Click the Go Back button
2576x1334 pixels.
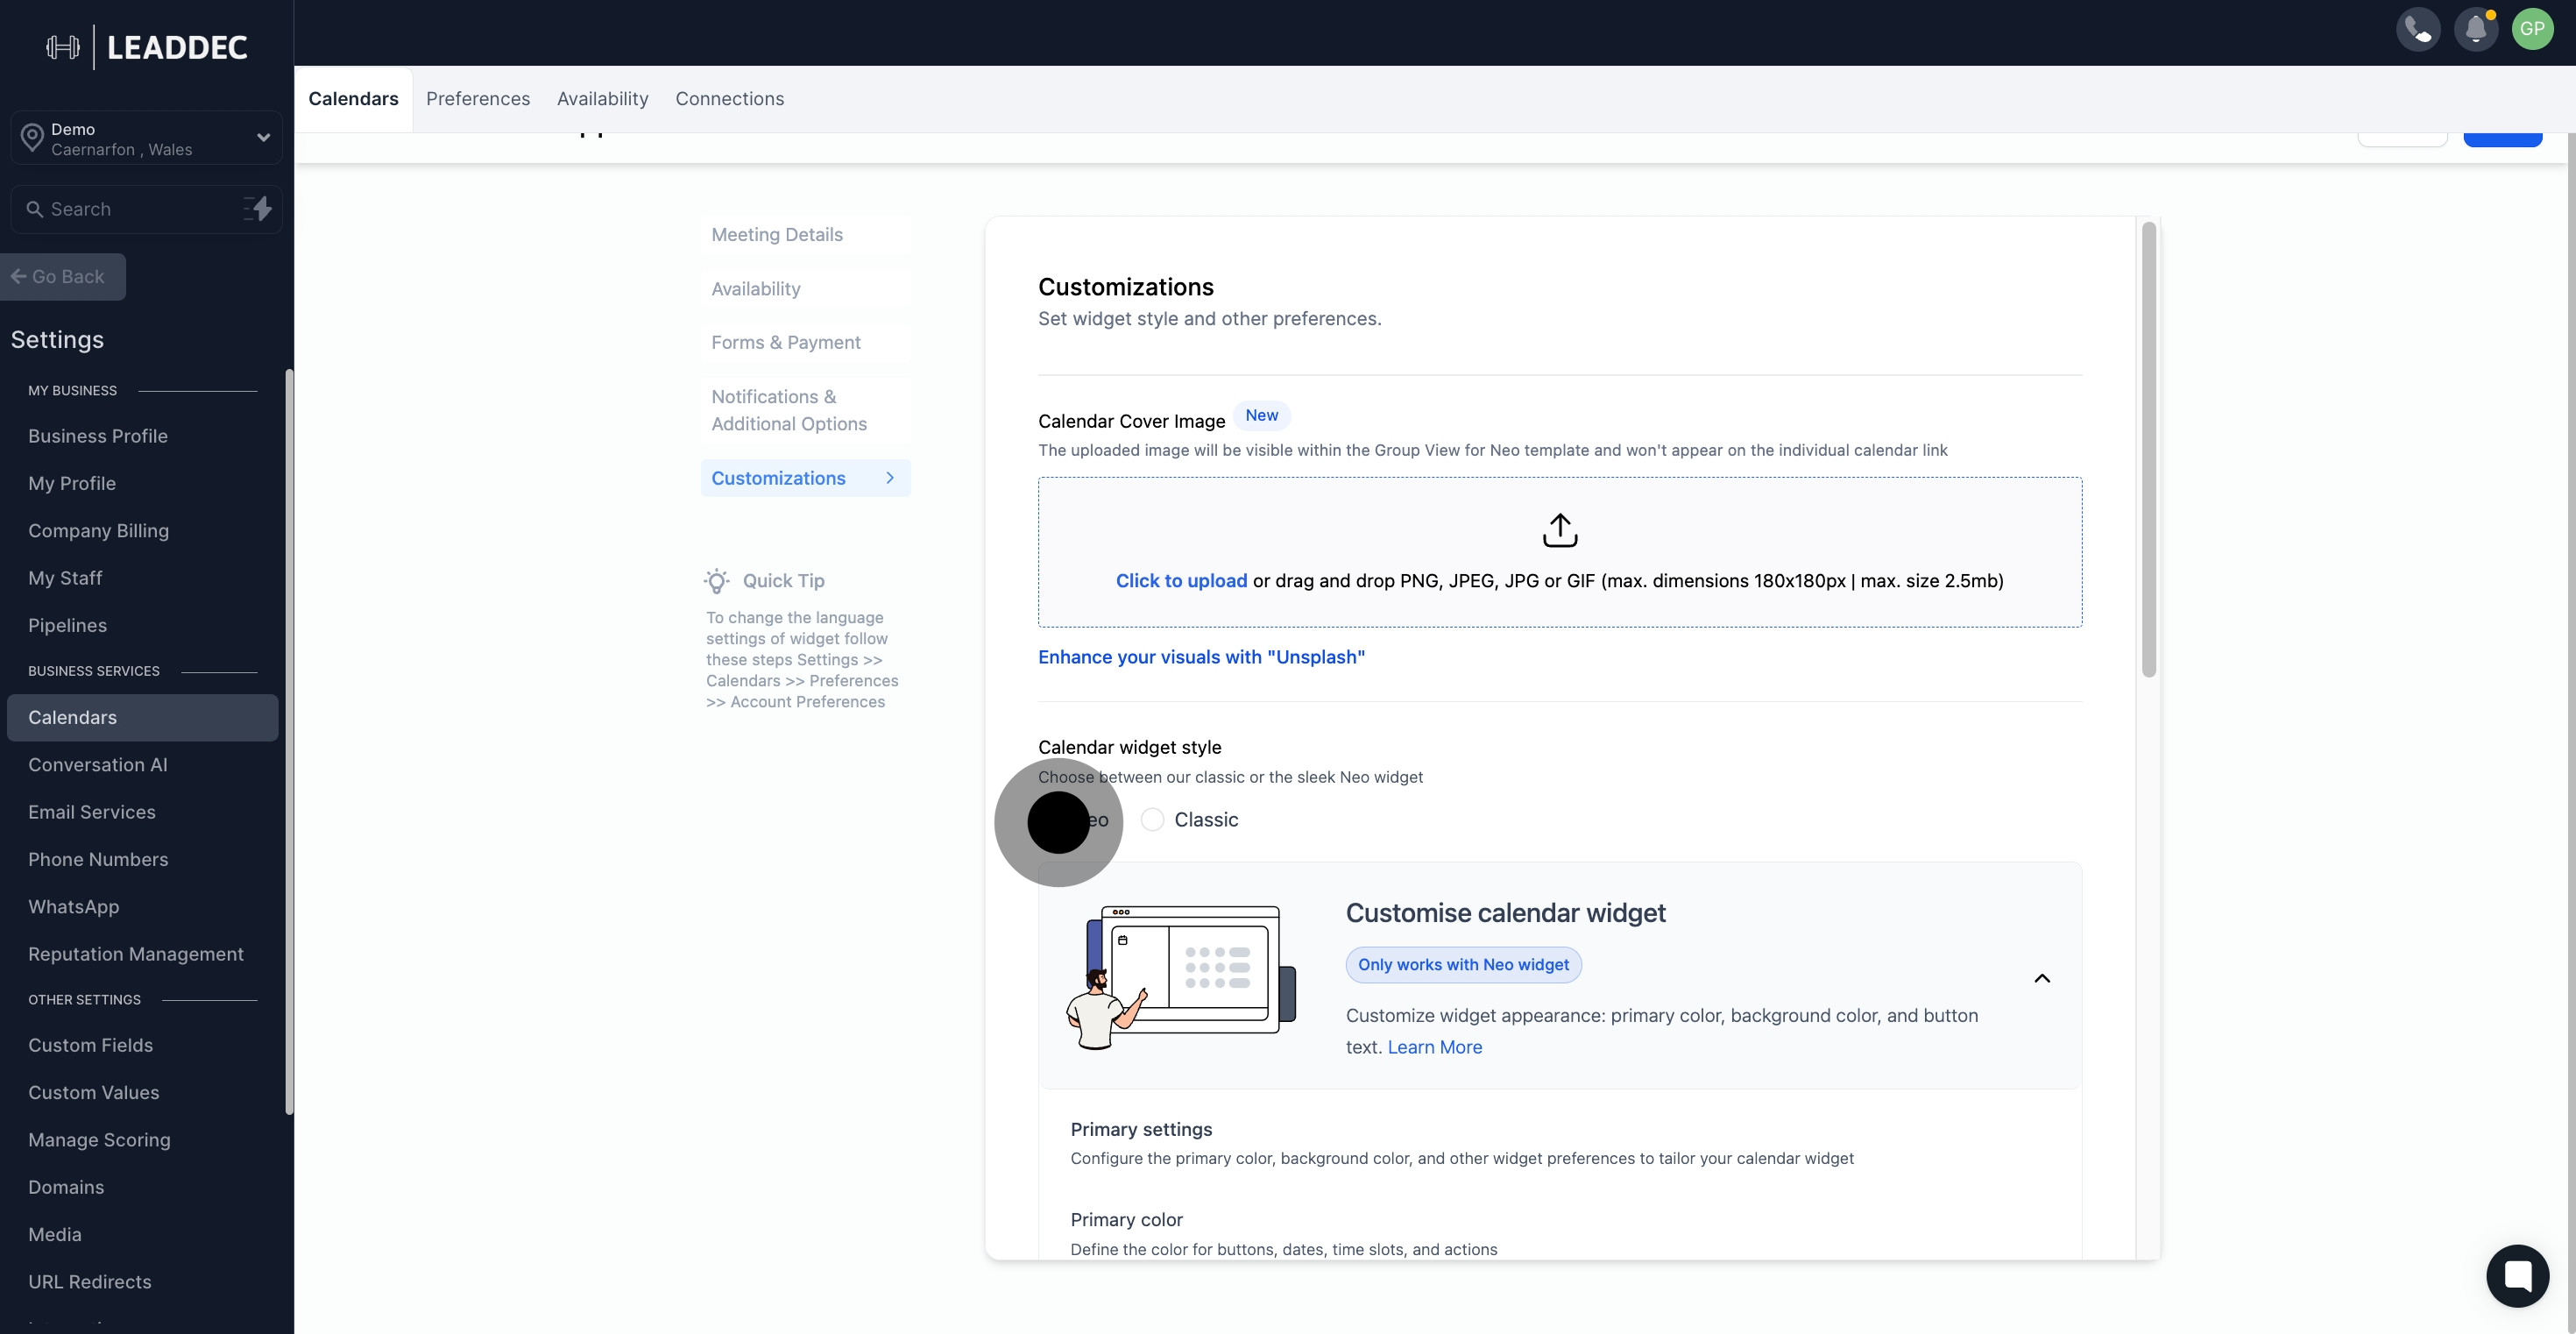(62, 277)
